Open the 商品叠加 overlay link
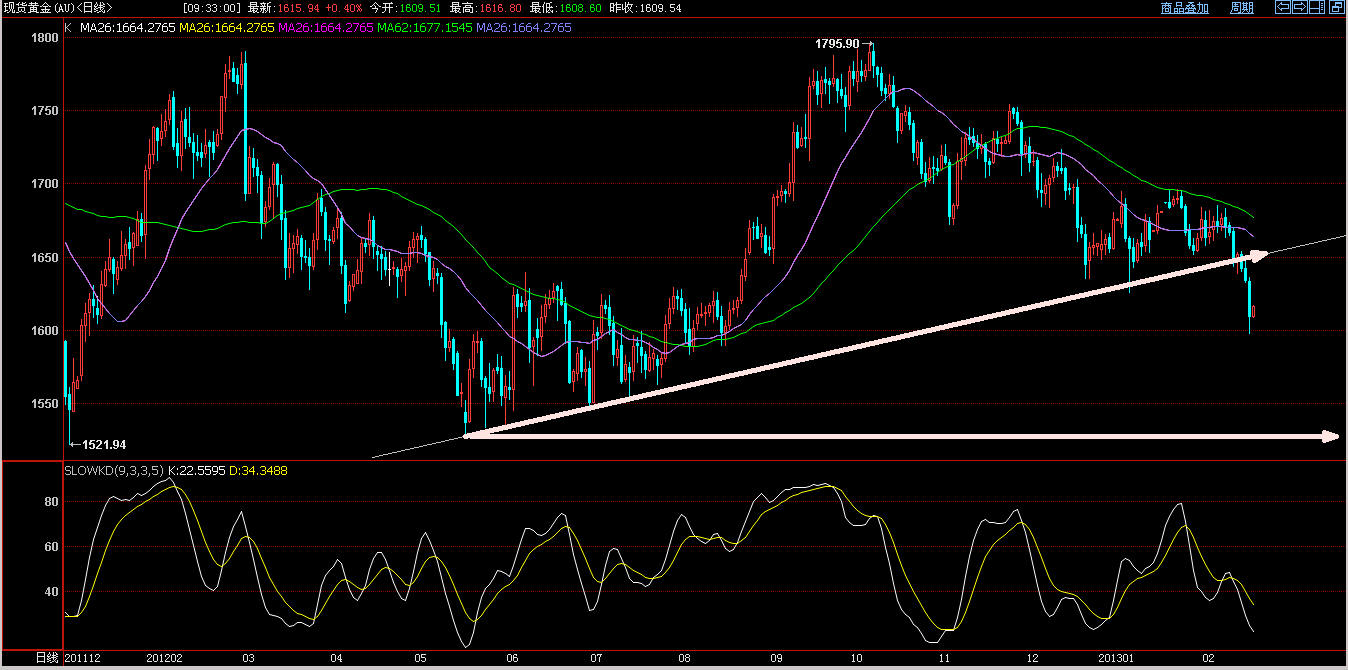The image size is (1348, 670). pos(1185,8)
